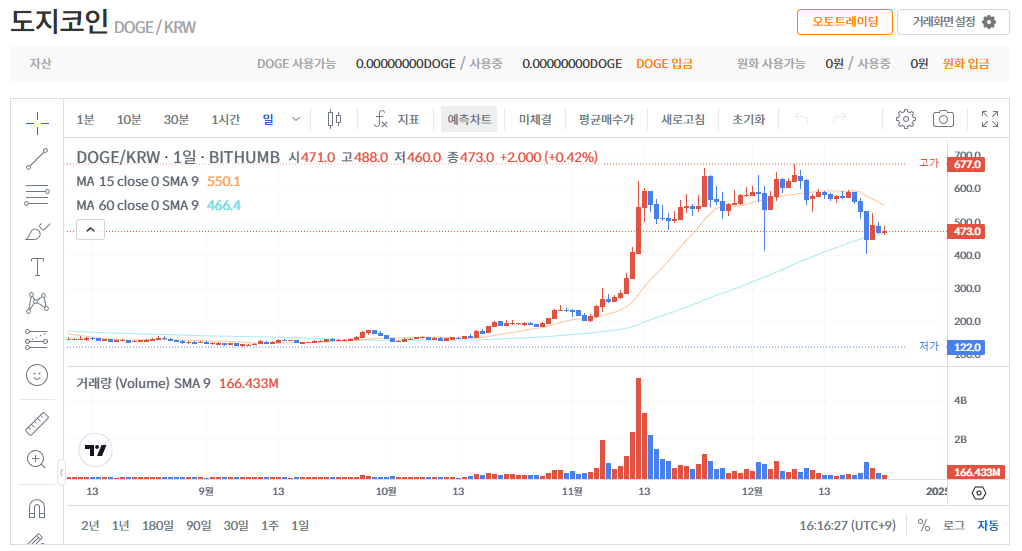Set the chart range to 1일
Viewport: 1022px width, 551px height.
click(x=300, y=526)
